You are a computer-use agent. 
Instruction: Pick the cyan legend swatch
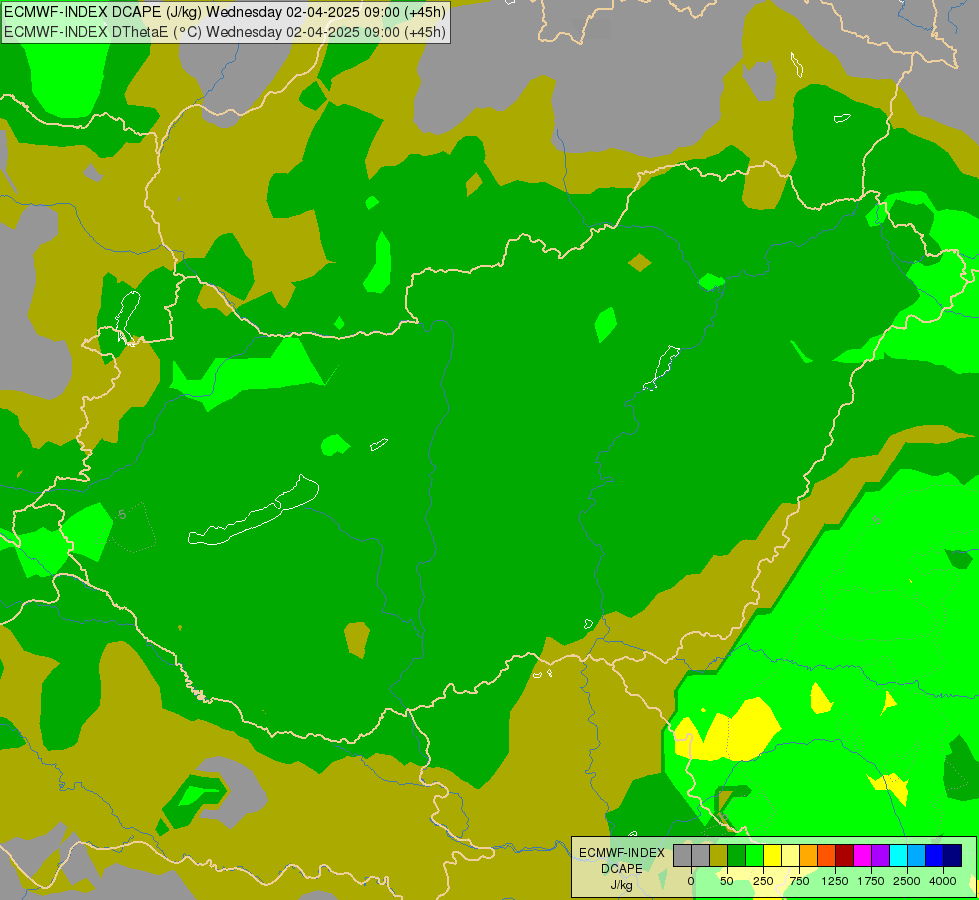pos(899,856)
